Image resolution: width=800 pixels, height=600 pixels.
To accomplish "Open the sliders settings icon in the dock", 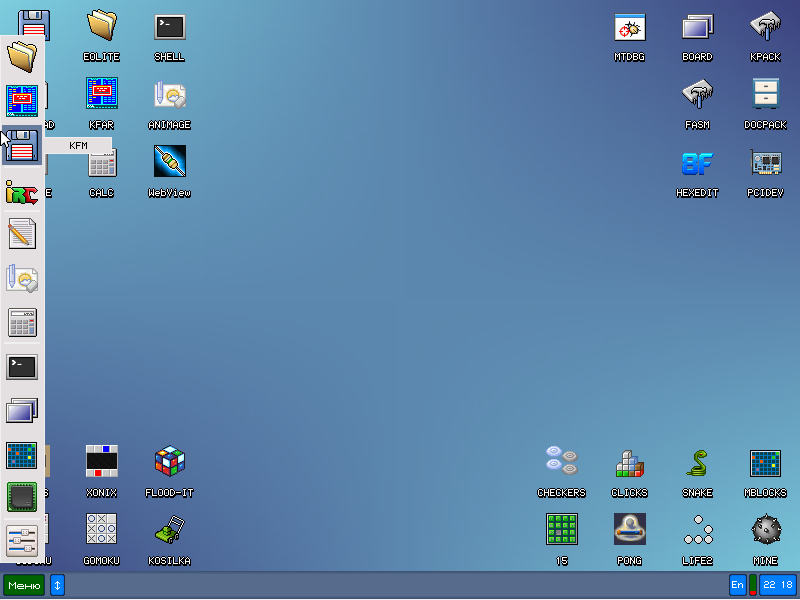I will pos(22,541).
